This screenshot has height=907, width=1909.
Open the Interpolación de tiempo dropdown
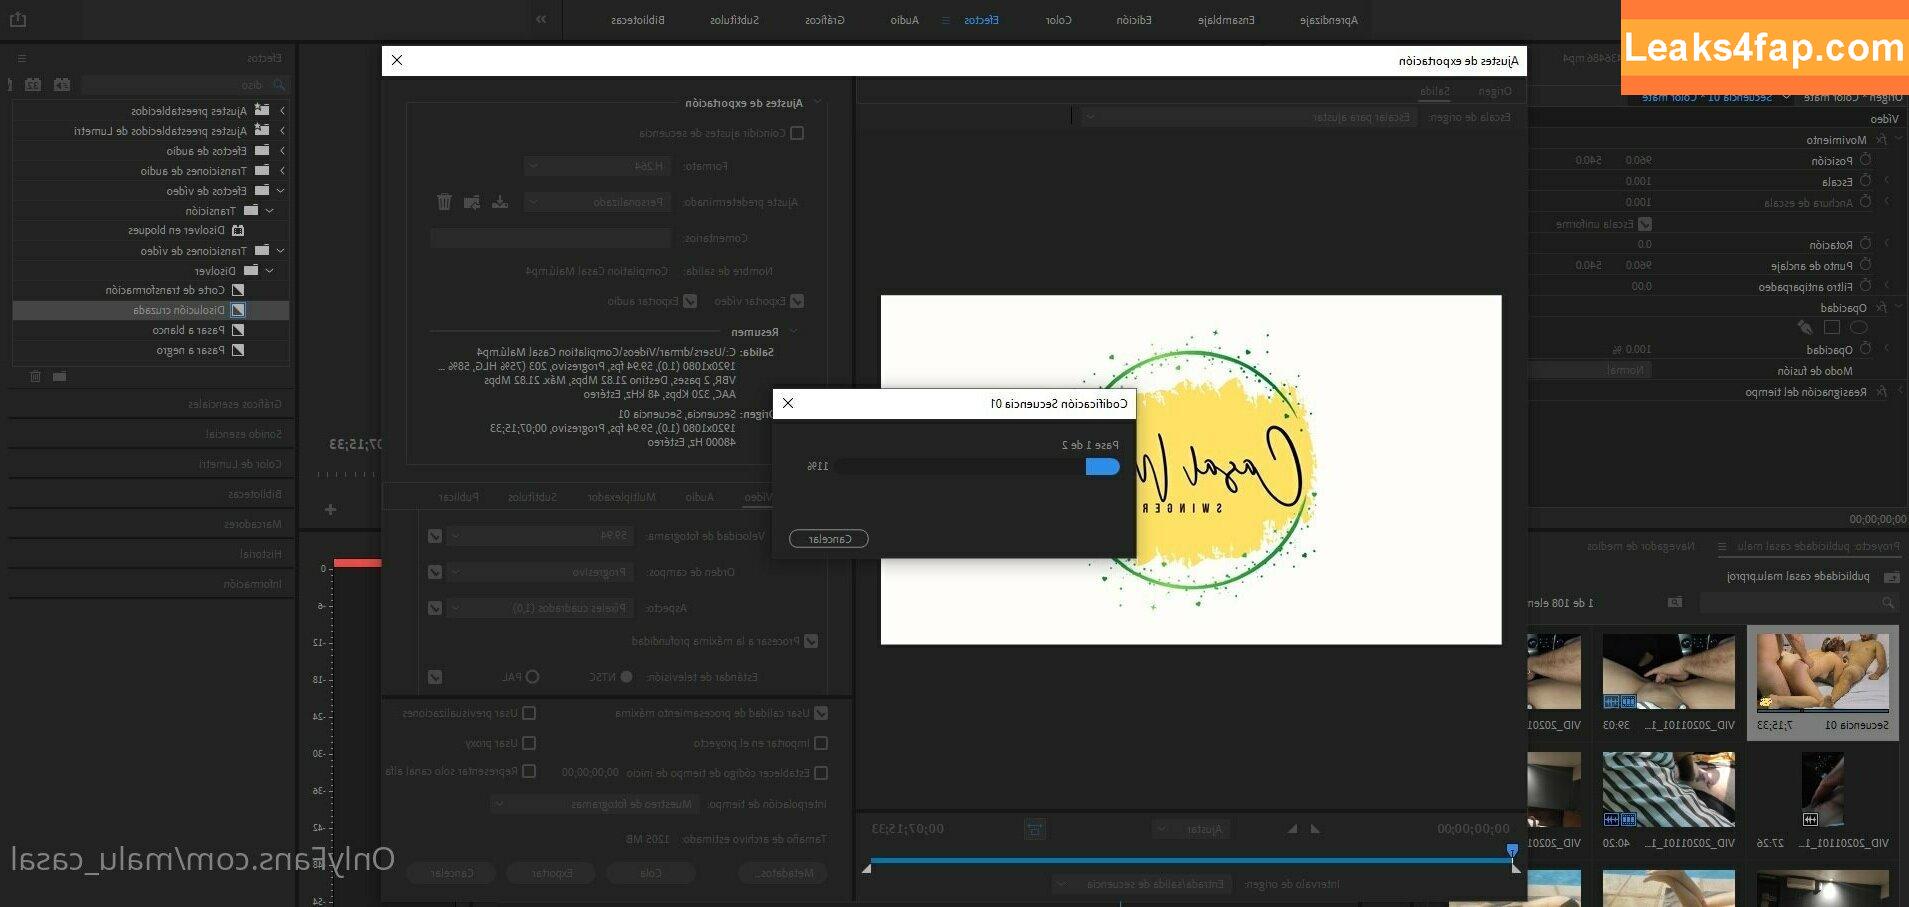click(x=595, y=804)
